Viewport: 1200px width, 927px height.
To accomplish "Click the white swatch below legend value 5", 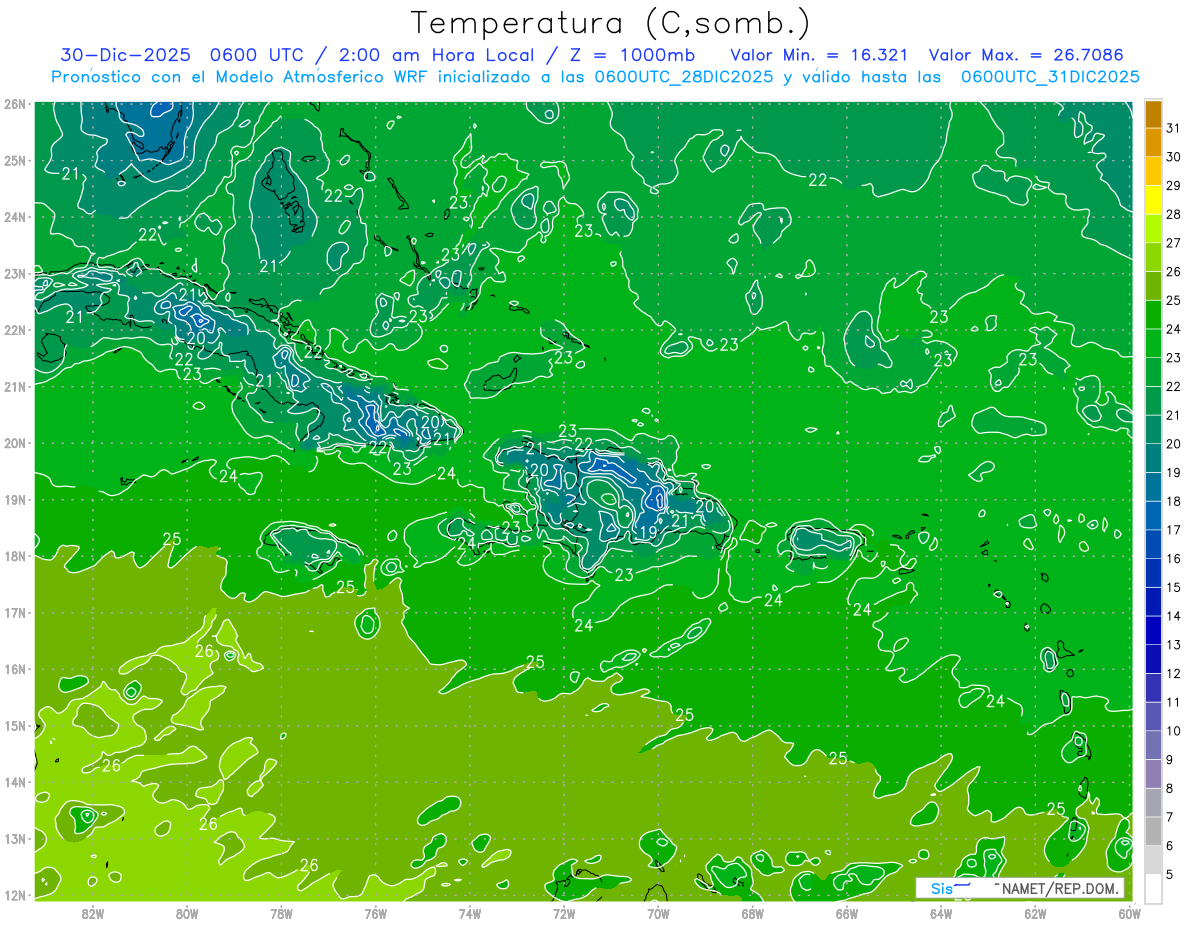I will click(1153, 887).
